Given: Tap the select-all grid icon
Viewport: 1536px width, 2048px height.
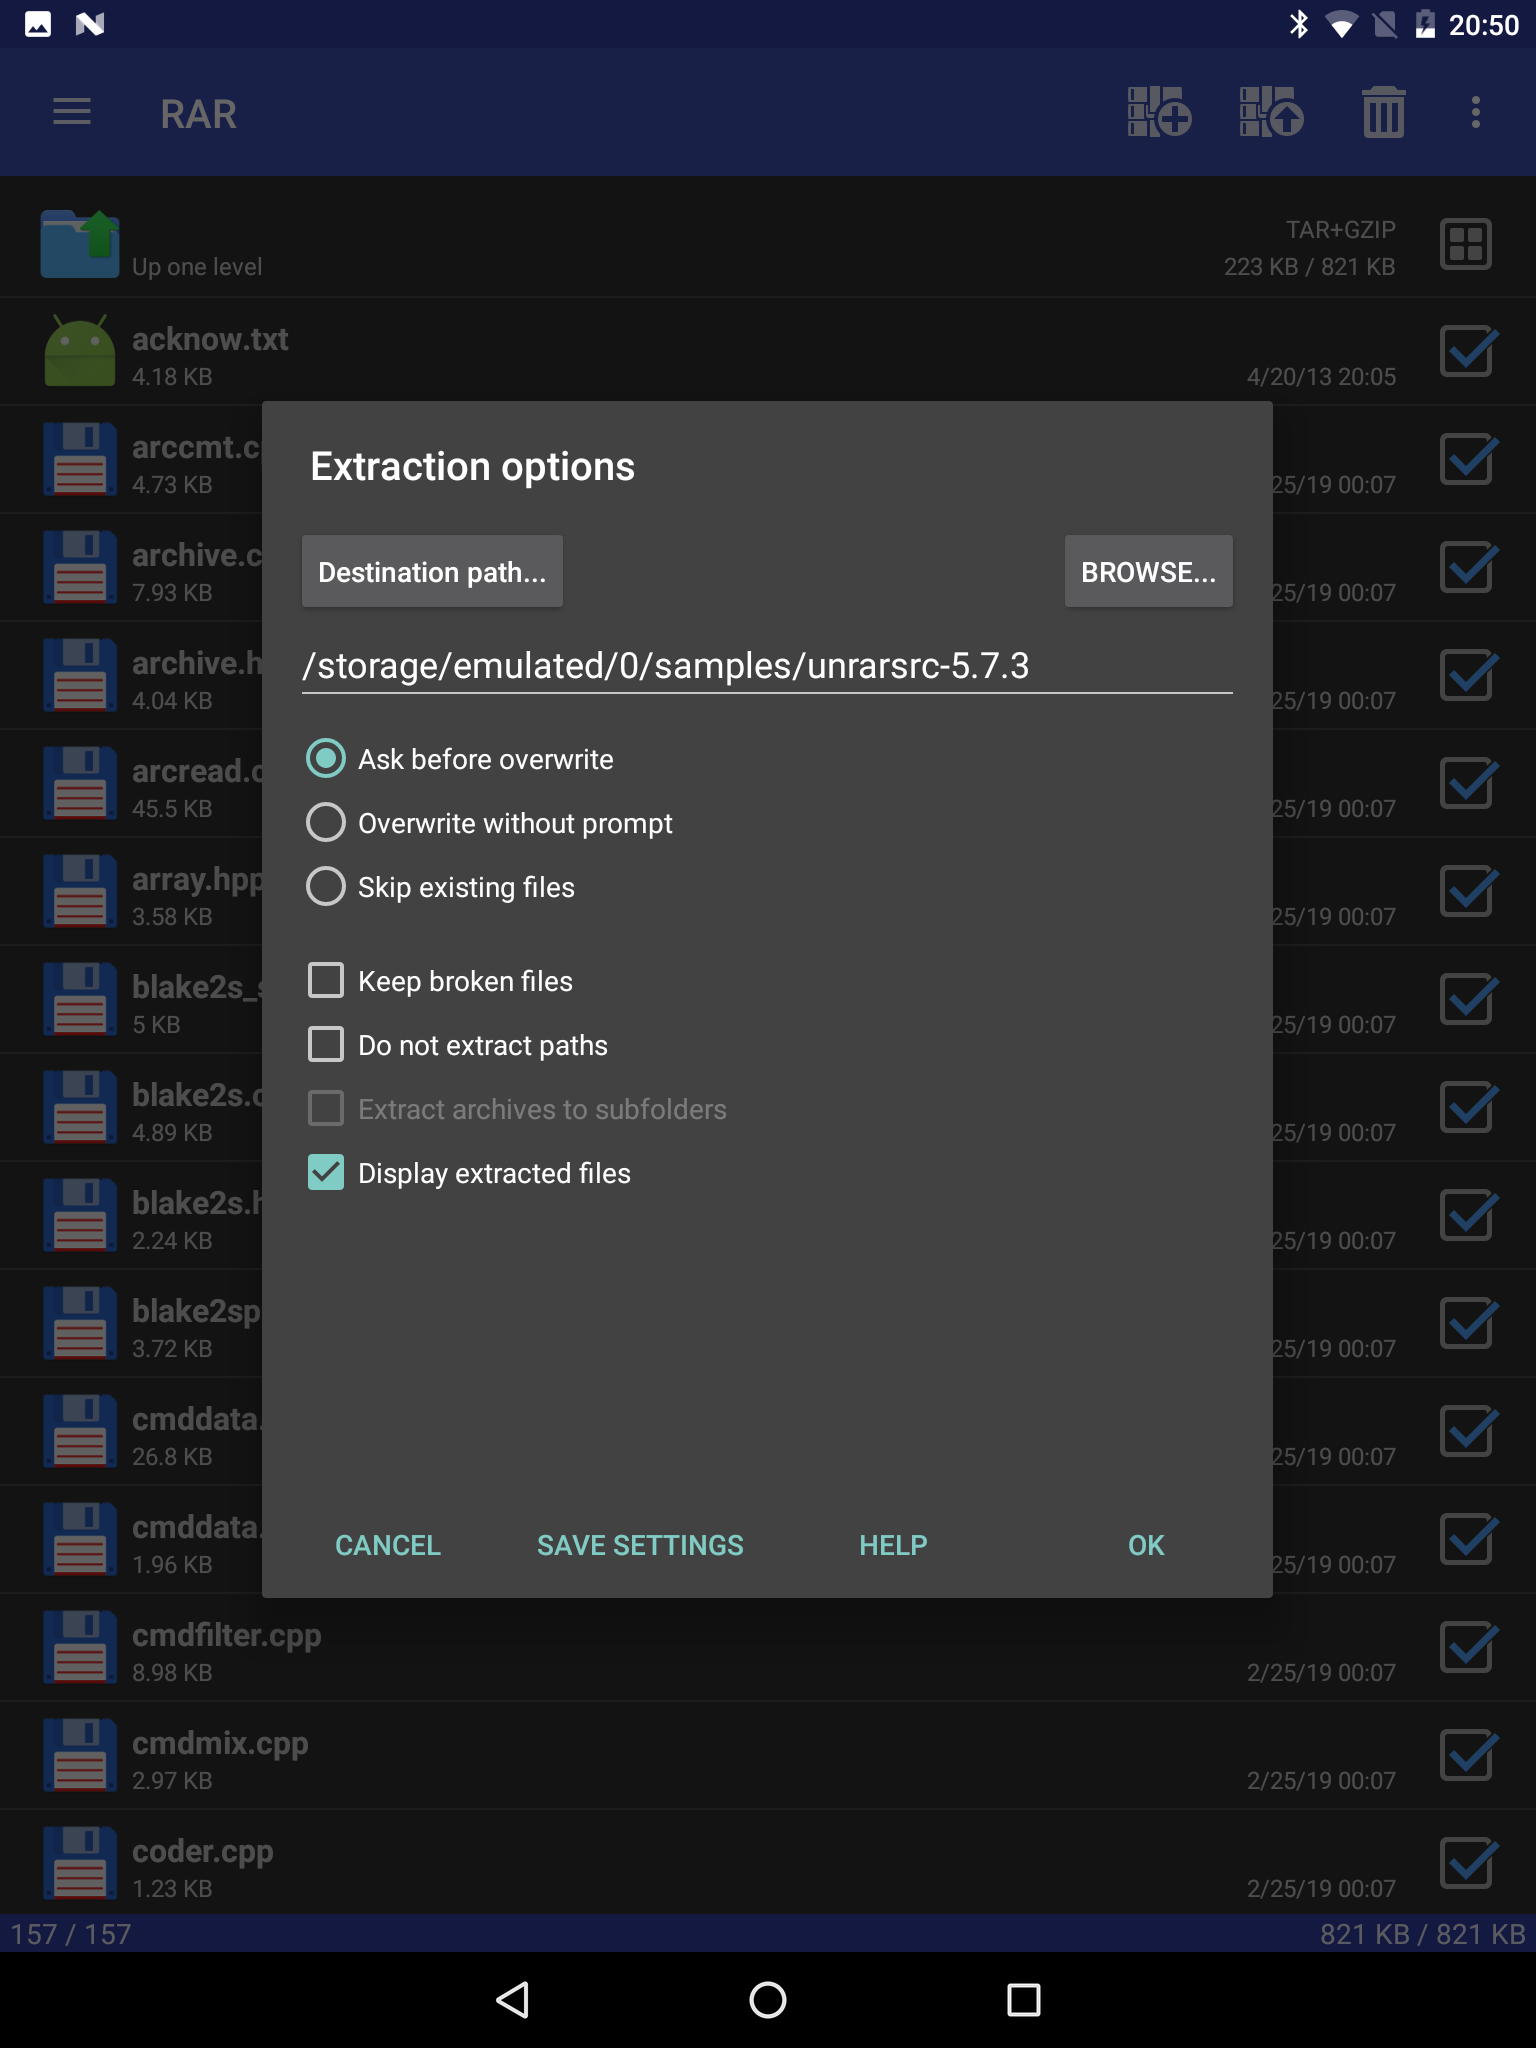Looking at the screenshot, I should (x=1465, y=245).
